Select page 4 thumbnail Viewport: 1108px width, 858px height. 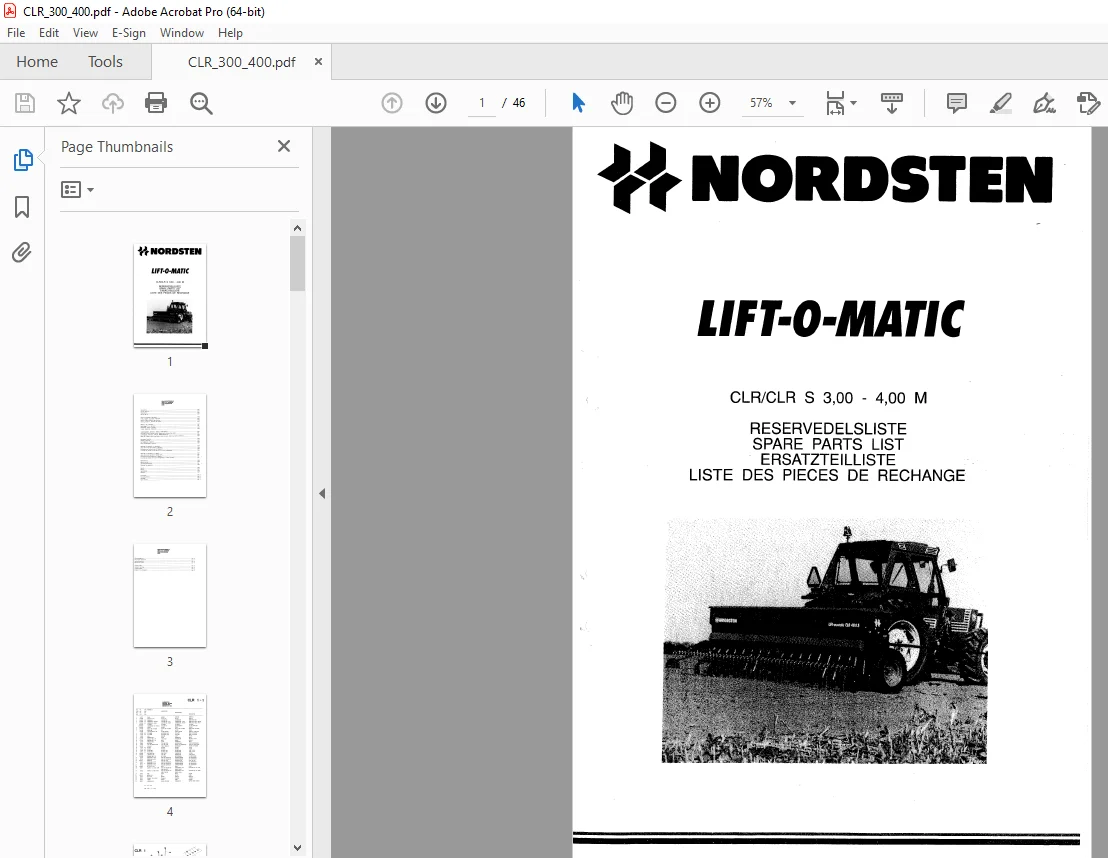[x=170, y=746]
